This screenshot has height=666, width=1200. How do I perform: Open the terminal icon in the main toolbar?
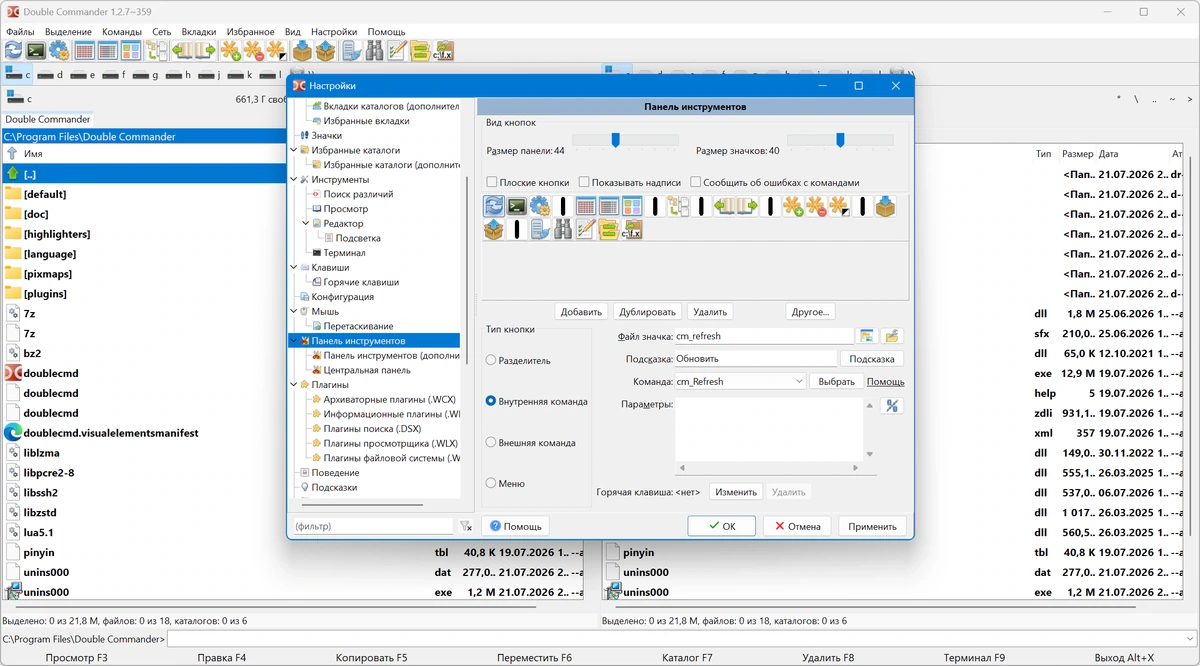(36, 50)
